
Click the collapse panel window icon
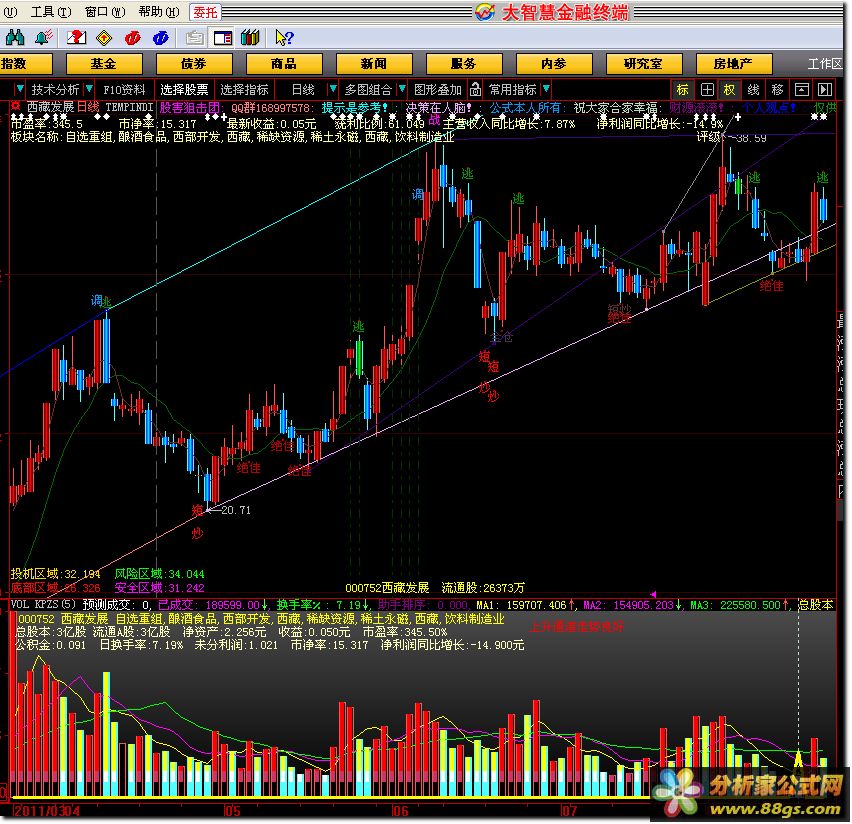tap(801, 89)
